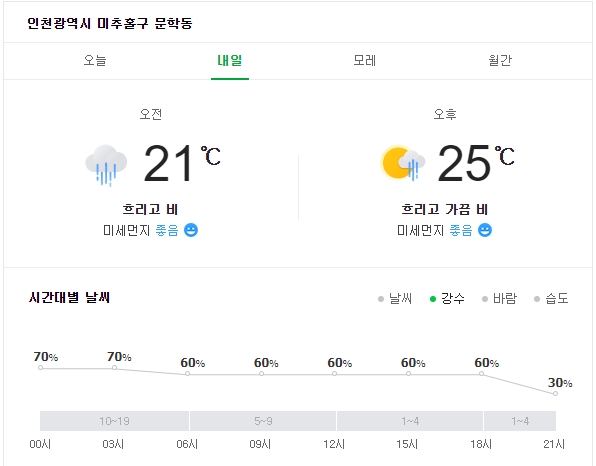
Task: Click the 10~19 rainfall amount bar
Action: [x=114, y=421]
